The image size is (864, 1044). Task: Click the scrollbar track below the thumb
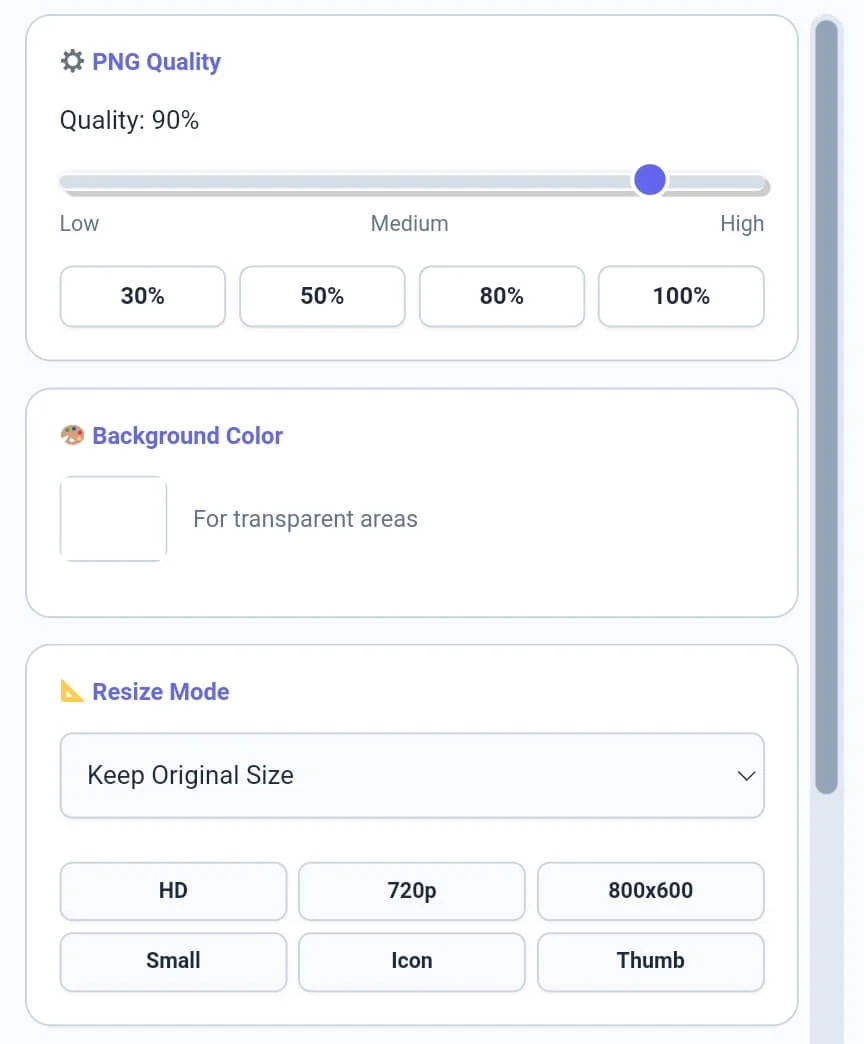[826, 920]
